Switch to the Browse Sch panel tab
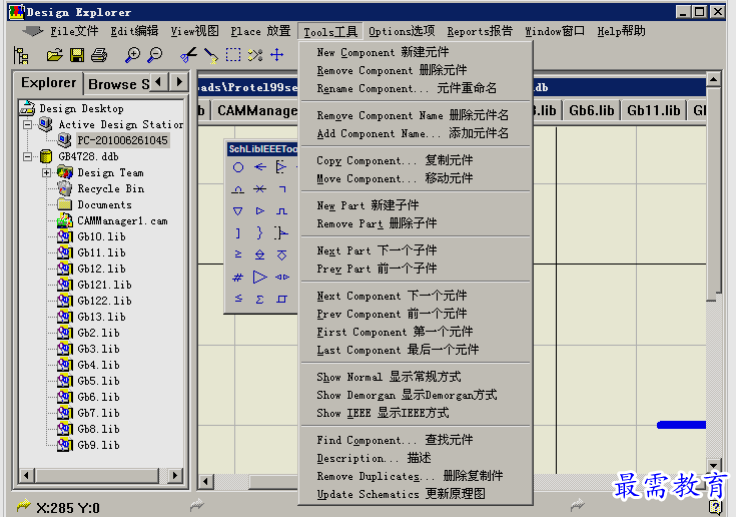Screen dimensions: 736x517 117,84
